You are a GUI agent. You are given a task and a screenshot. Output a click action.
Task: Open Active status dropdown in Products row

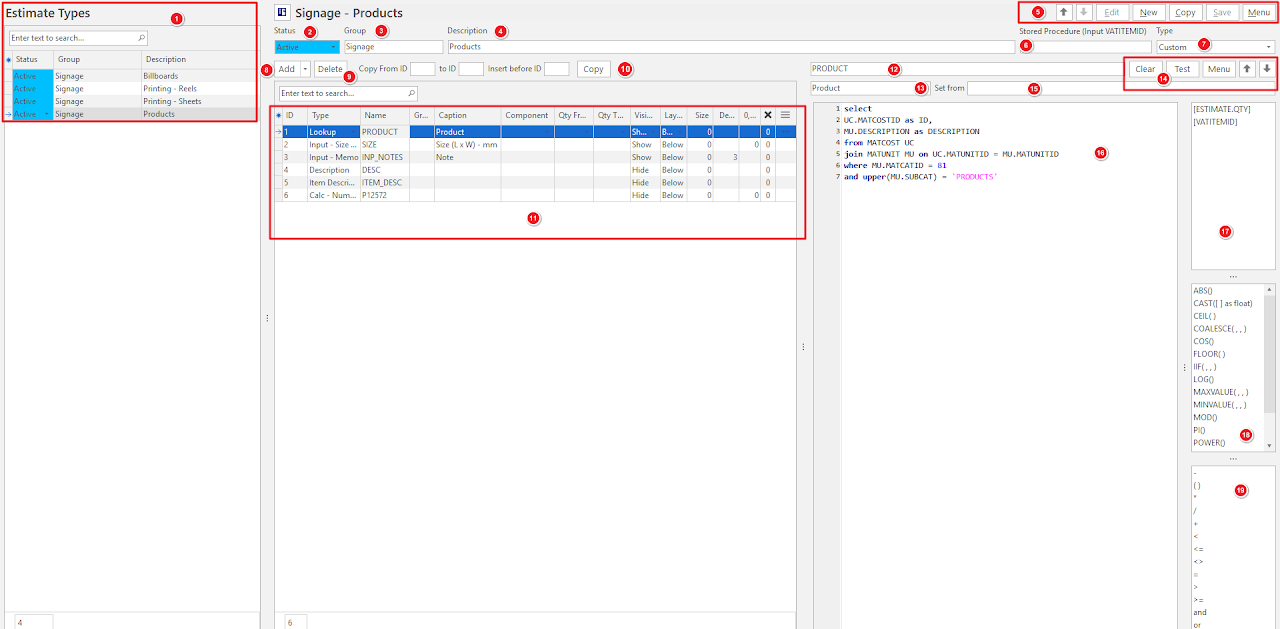[47, 114]
